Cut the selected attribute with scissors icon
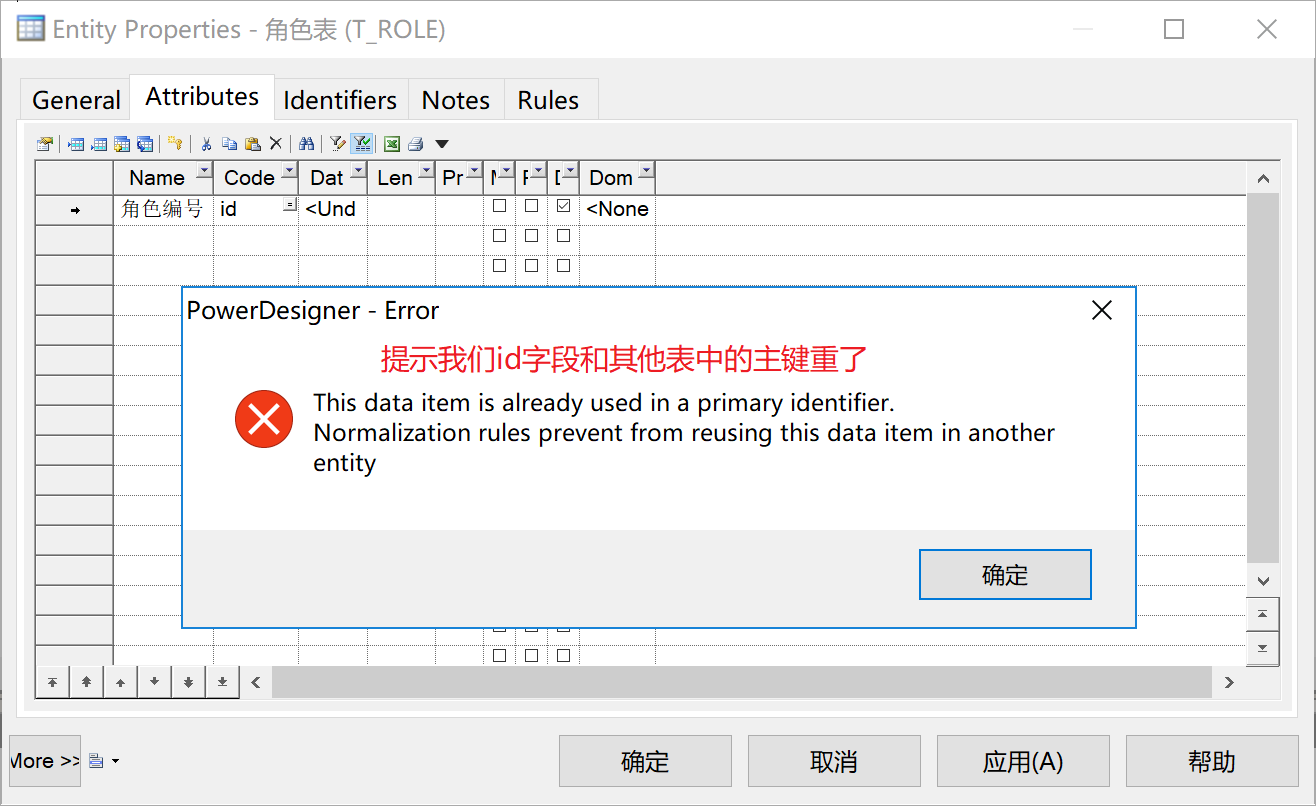 coord(206,143)
